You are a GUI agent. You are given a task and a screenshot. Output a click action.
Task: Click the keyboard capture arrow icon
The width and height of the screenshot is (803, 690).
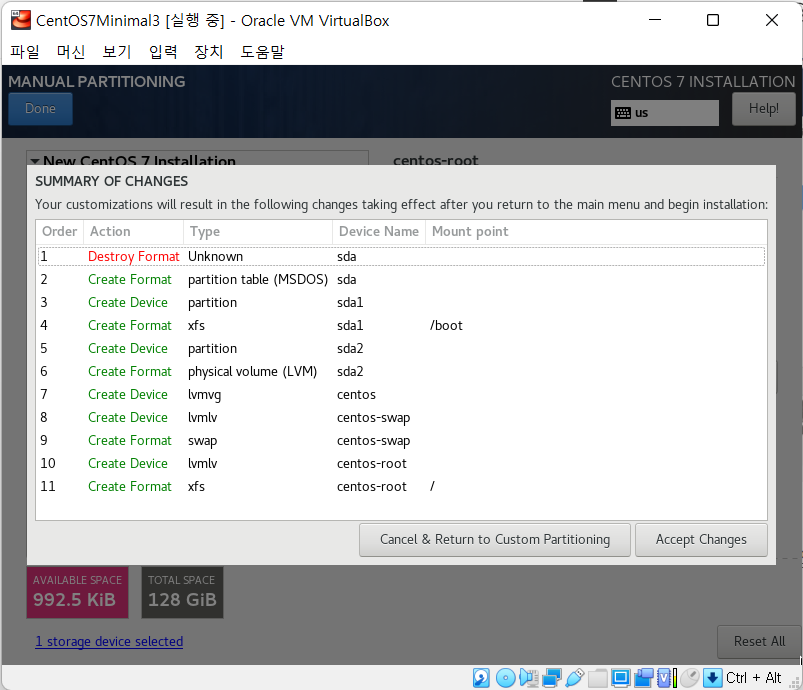pos(712,678)
